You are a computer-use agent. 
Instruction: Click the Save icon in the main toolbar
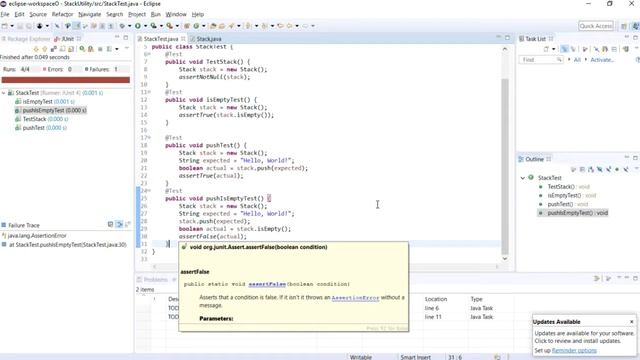(x=20, y=26)
